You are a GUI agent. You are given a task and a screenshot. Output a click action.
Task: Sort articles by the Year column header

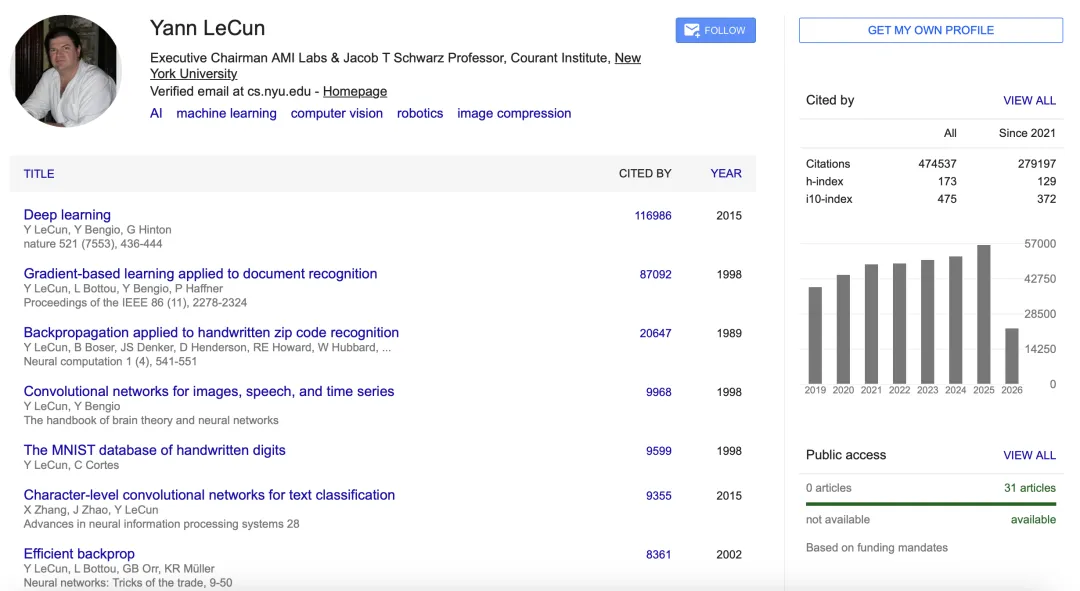click(x=726, y=174)
